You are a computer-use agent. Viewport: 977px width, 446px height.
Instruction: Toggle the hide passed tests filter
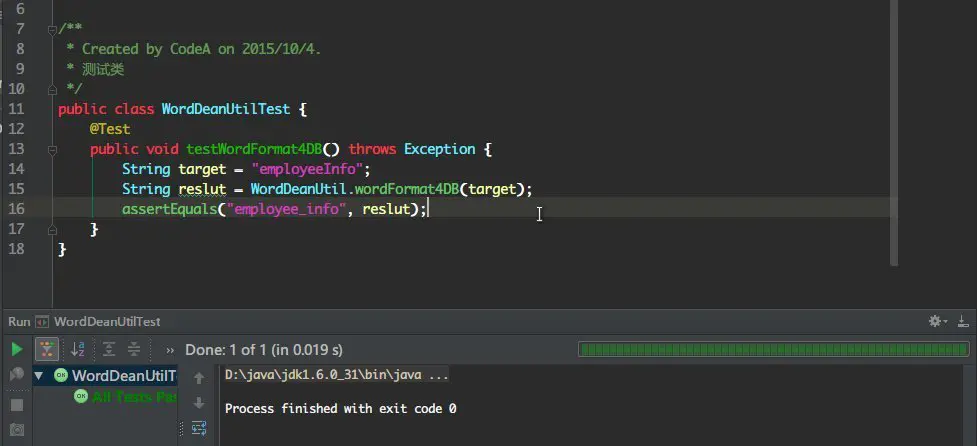click(x=47, y=349)
